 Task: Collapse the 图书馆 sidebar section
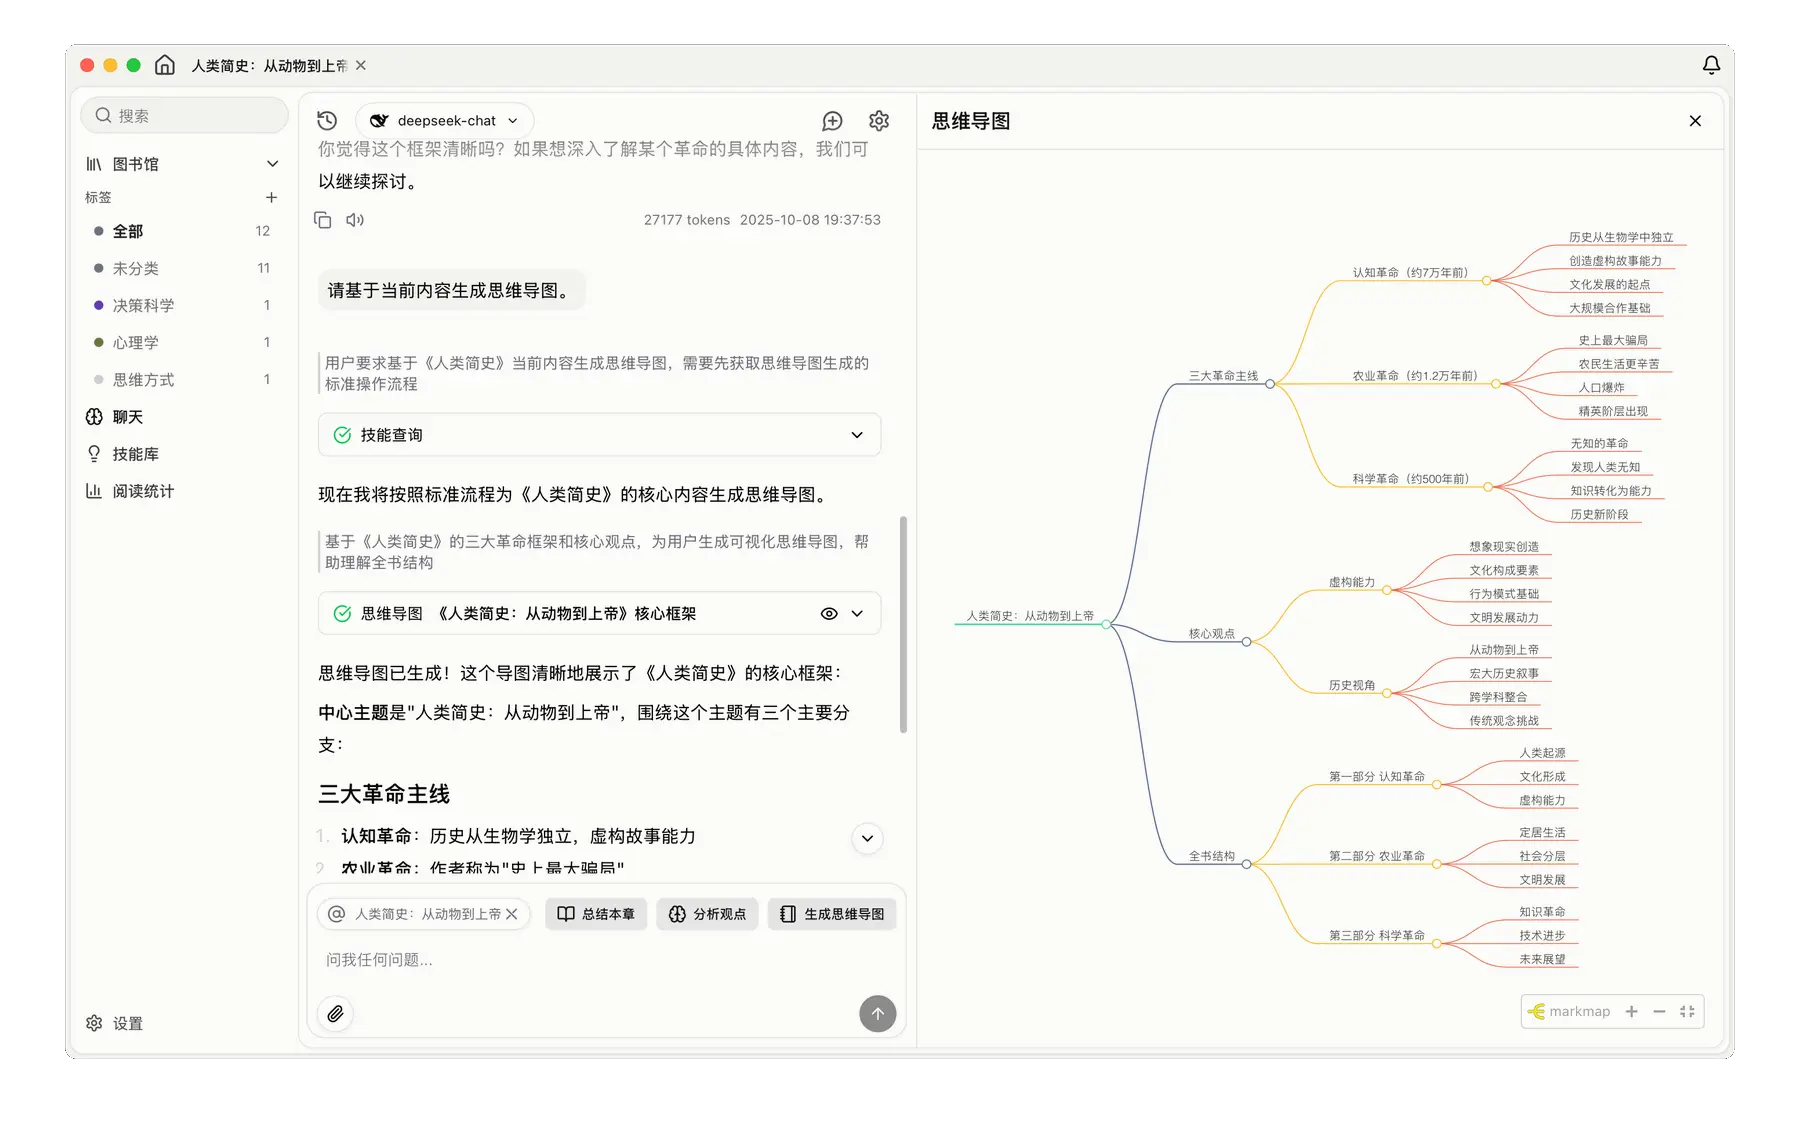pos(272,164)
